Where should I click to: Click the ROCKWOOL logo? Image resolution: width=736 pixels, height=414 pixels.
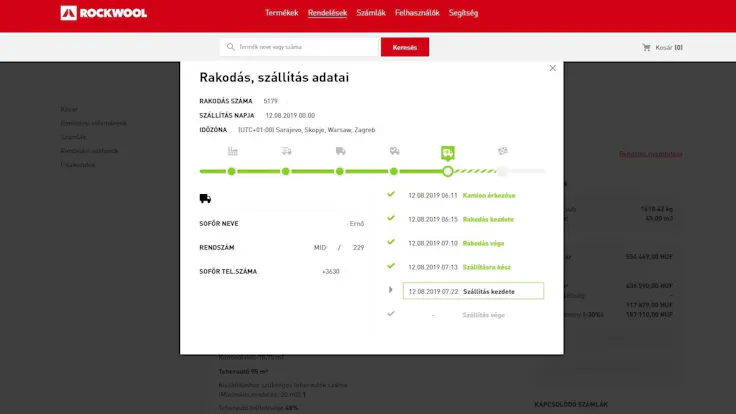(x=104, y=13)
